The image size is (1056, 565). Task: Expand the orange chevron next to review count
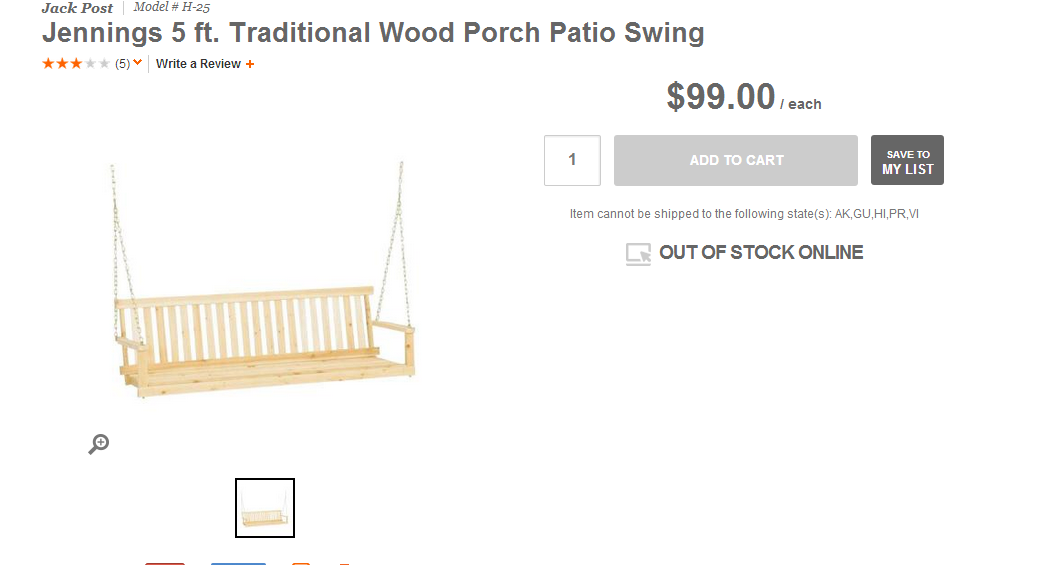tap(138, 63)
